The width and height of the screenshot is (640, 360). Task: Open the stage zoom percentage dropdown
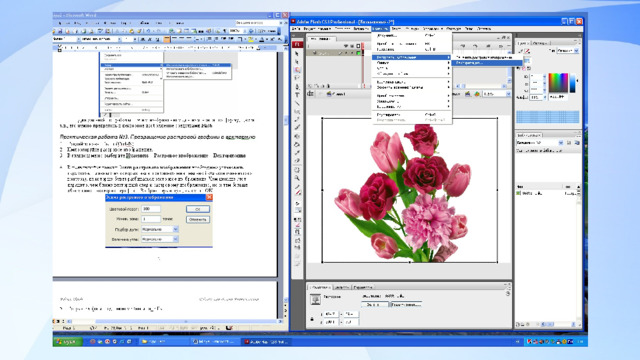click(508, 94)
